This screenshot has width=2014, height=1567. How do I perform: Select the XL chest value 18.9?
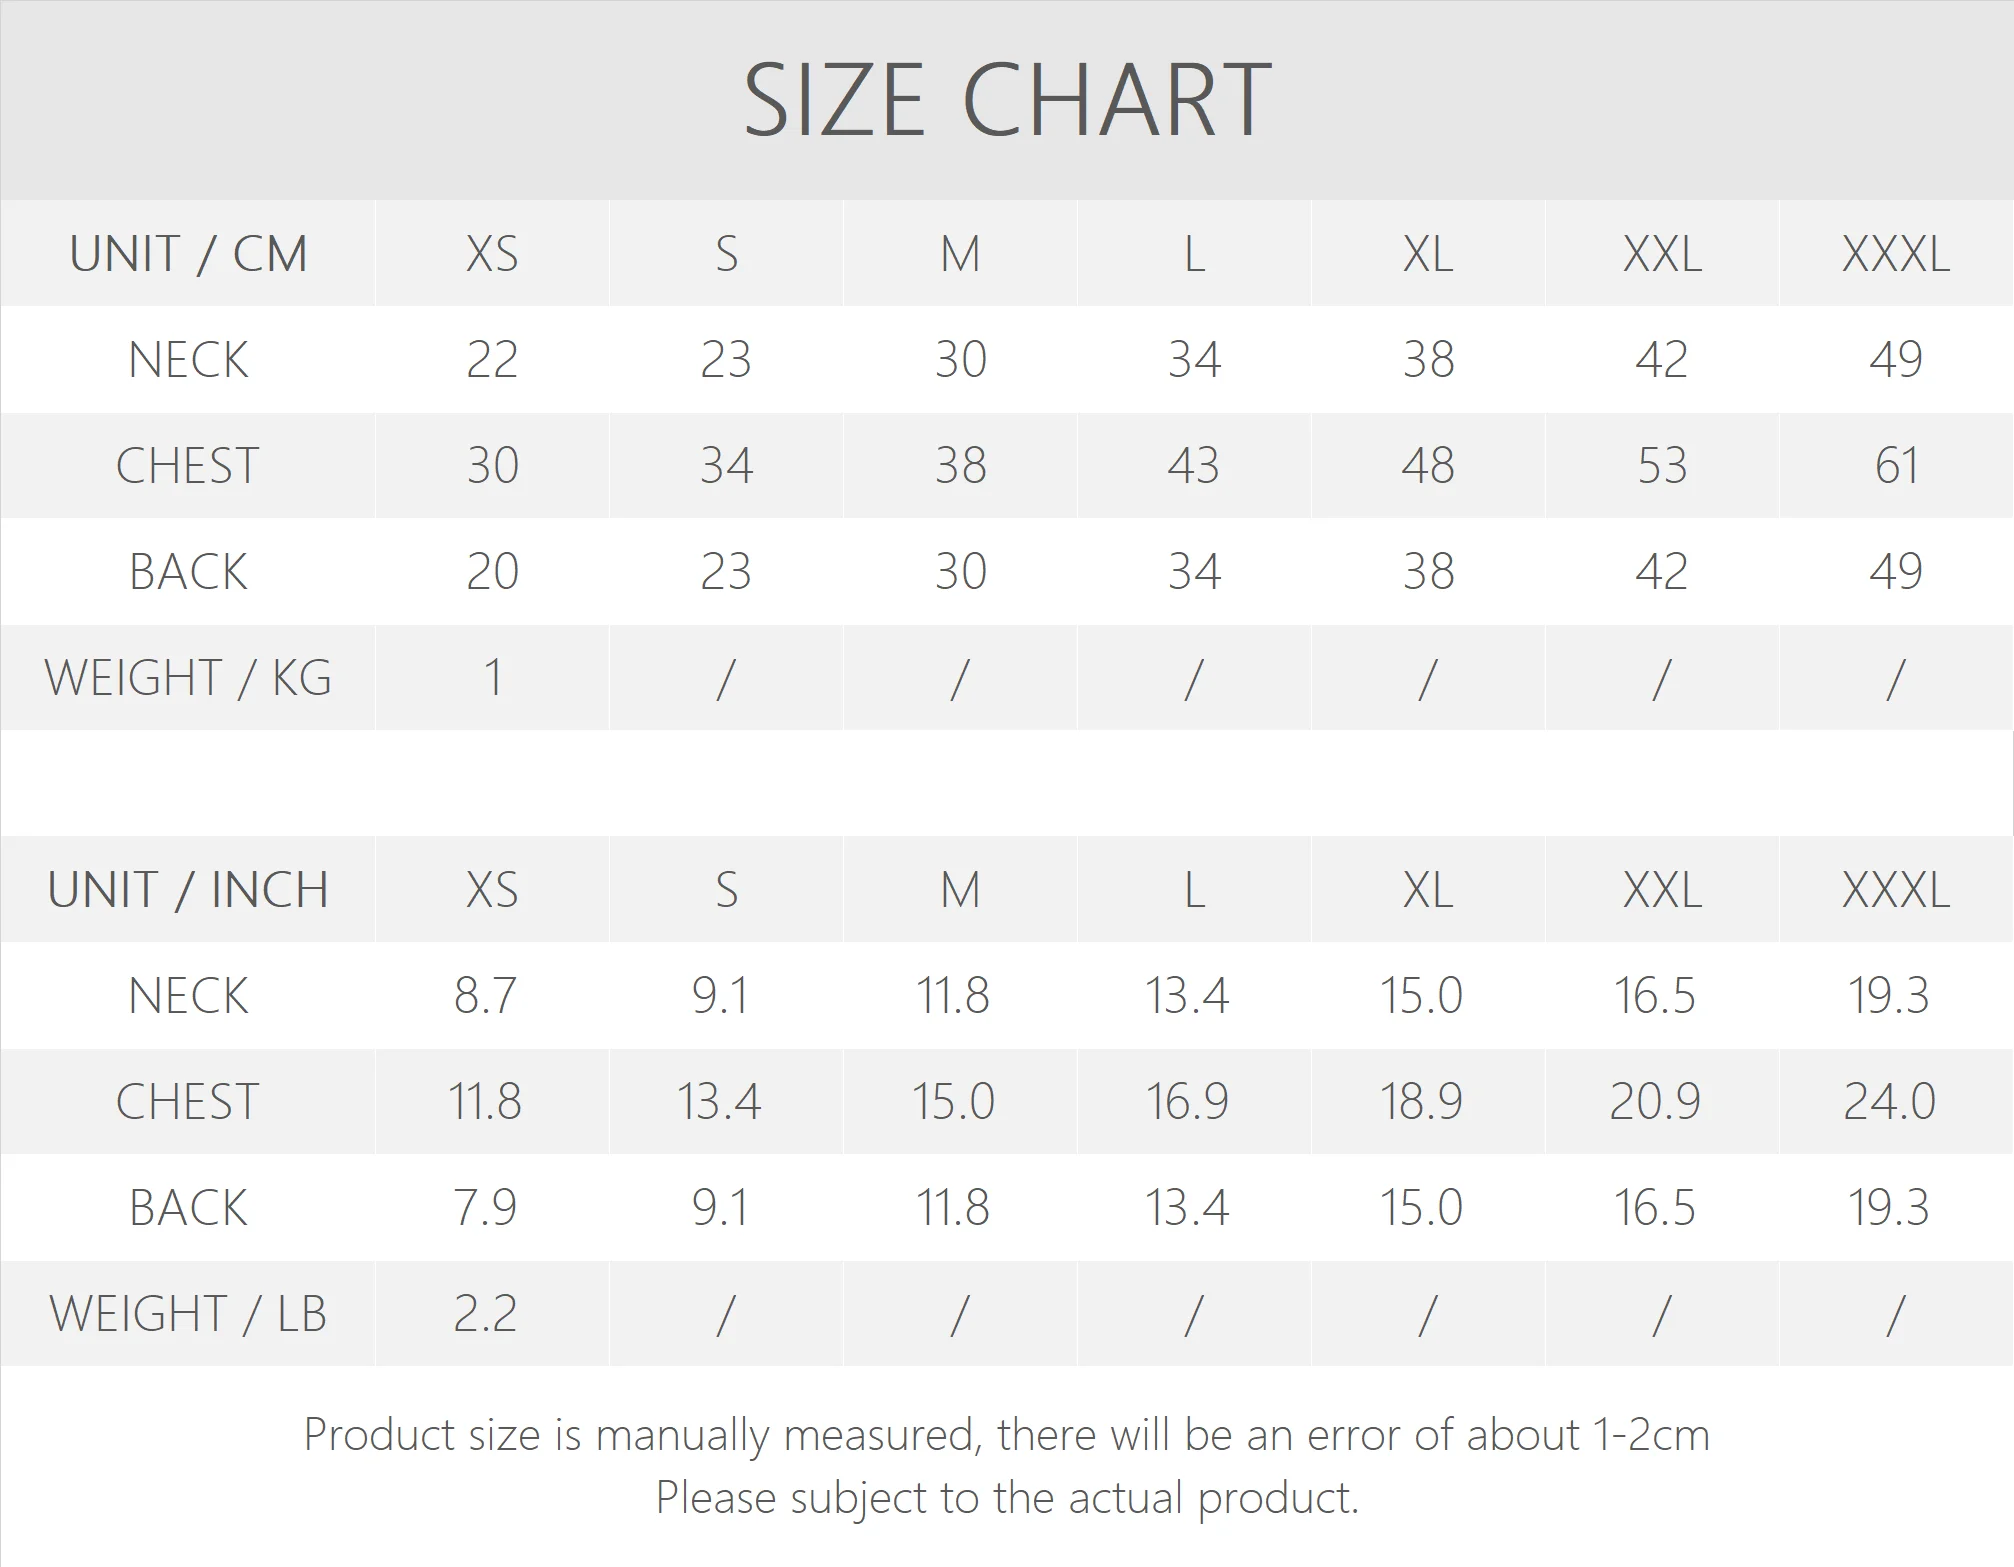[x=1421, y=1102]
